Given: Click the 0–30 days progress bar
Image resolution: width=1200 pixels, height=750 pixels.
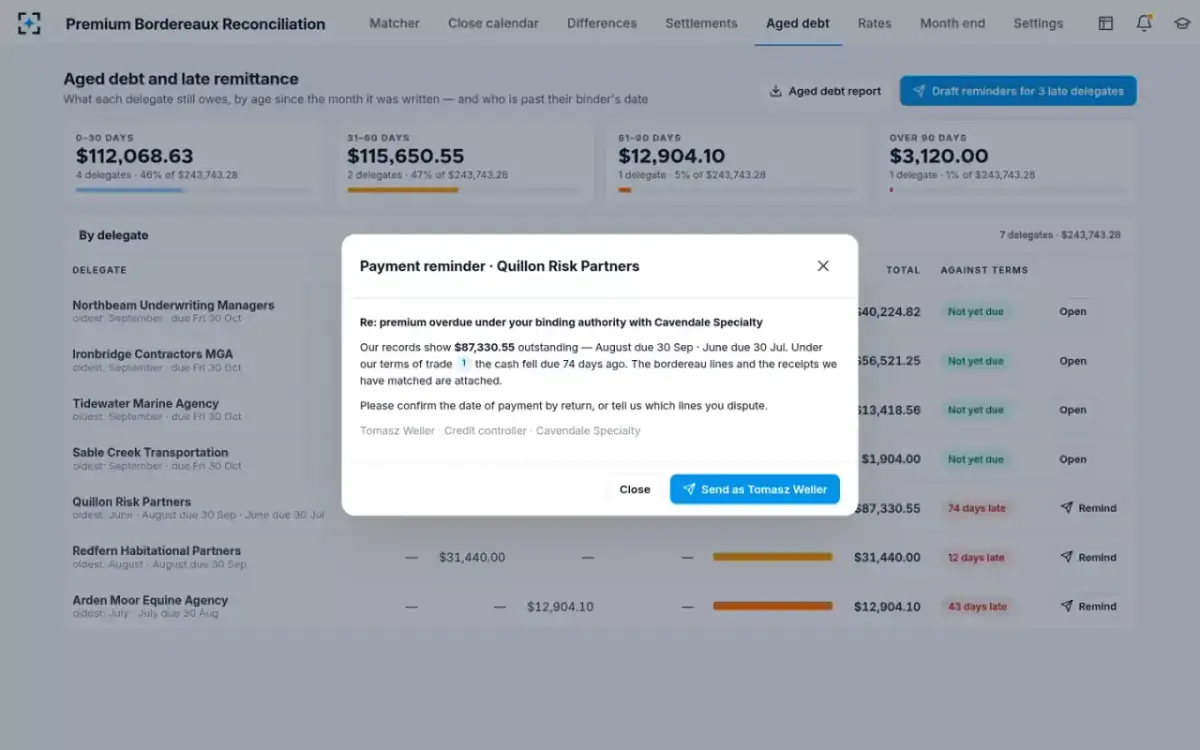Looking at the screenshot, I should [194, 190].
